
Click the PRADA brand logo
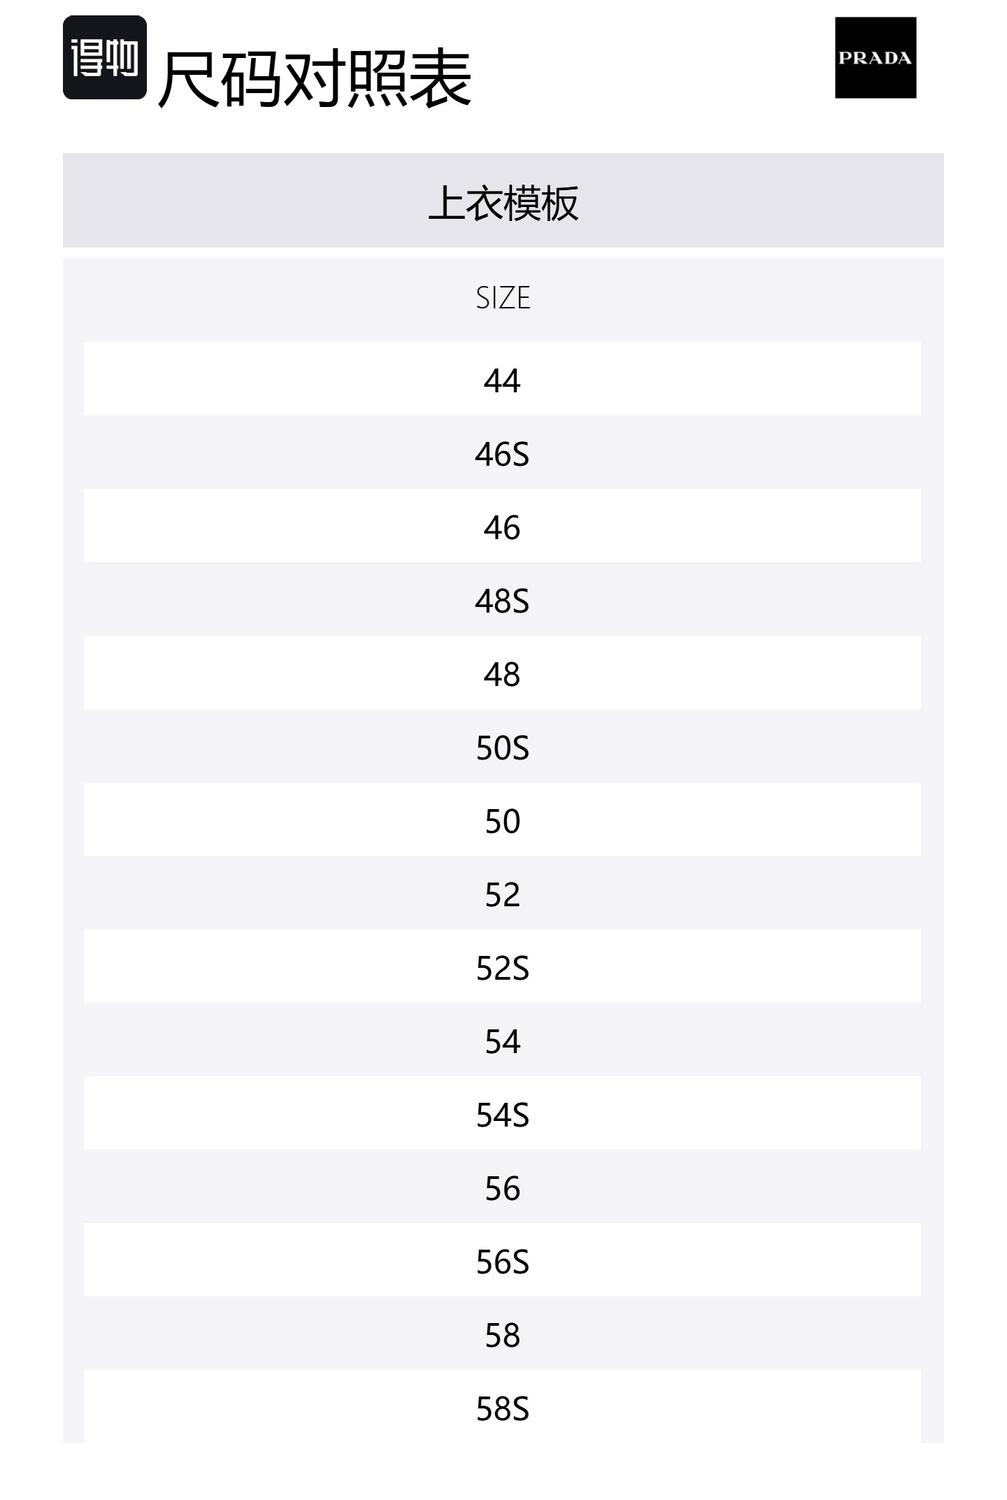click(x=875, y=58)
